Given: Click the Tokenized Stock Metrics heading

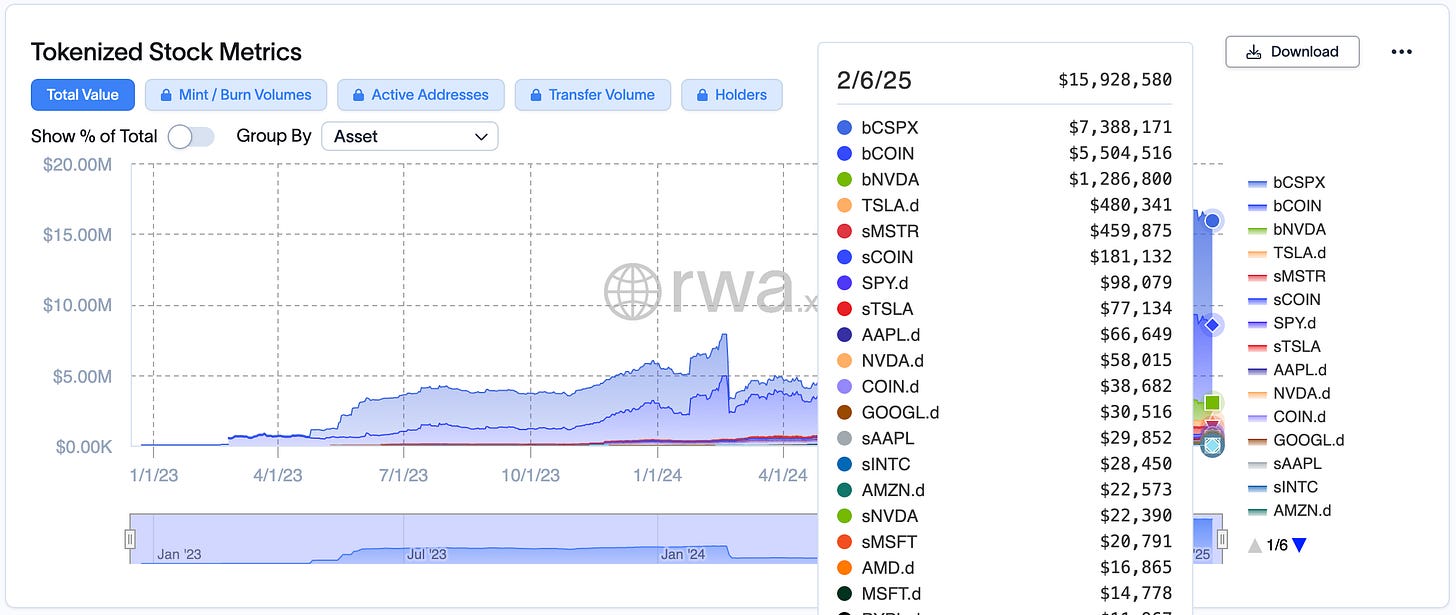Looking at the screenshot, I should coord(166,52).
